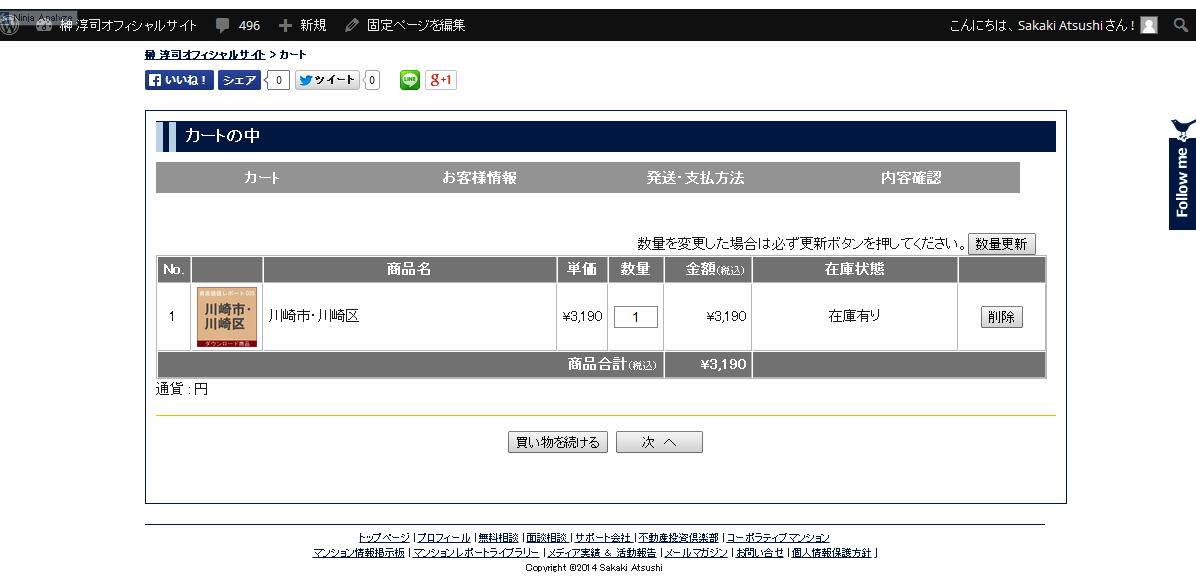
Task: Click the Google +1 button
Action: (x=441, y=81)
